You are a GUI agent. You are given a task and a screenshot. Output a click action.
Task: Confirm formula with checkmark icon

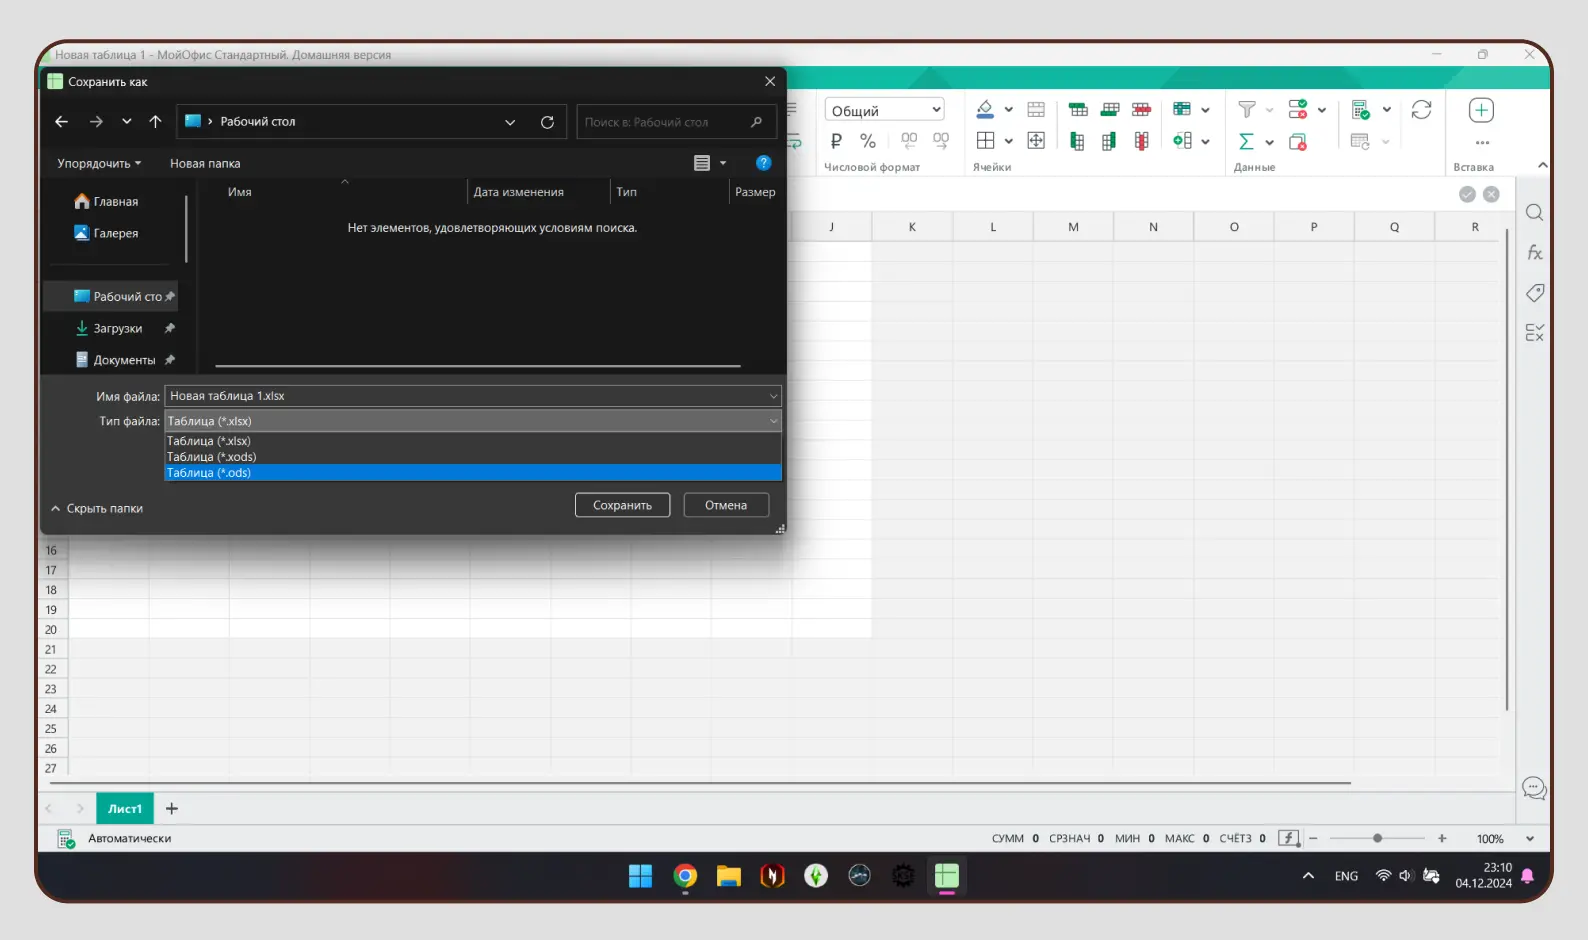1467,194
